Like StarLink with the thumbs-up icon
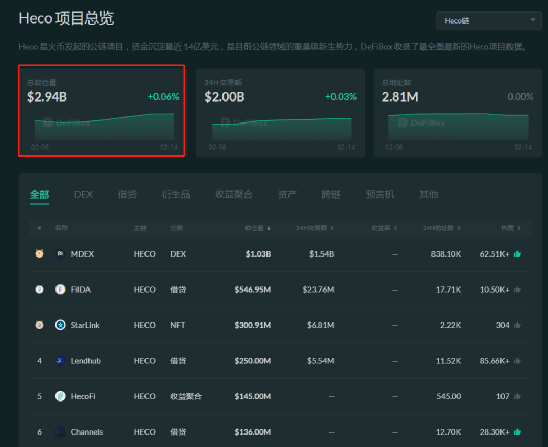This screenshot has width=548, height=447. pyautogui.click(x=517, y=325)
